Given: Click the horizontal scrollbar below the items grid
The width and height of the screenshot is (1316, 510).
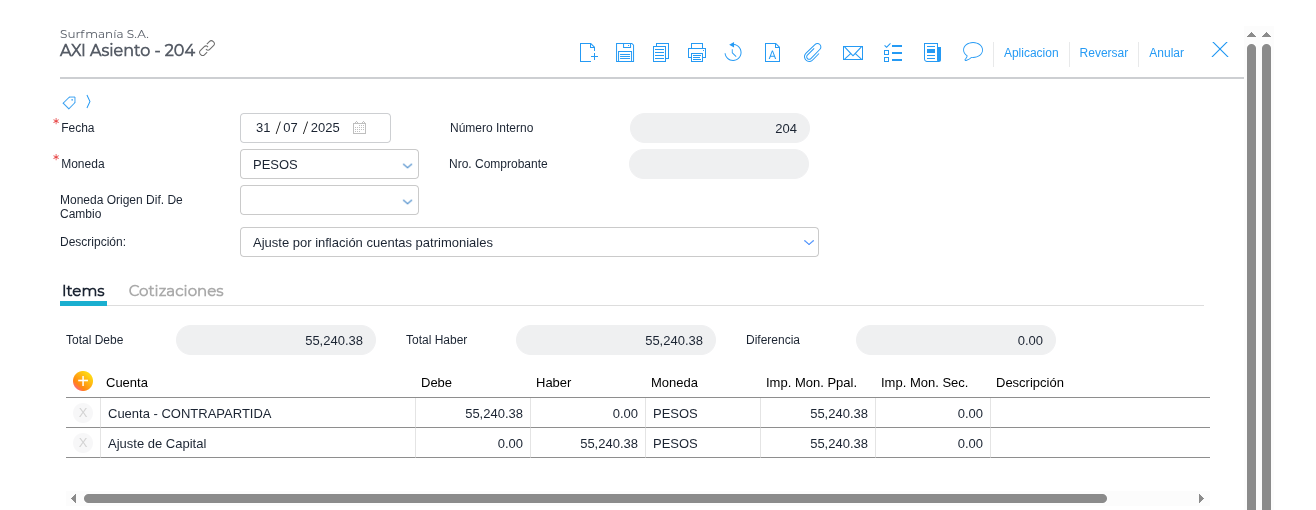Looking at the screenshot, I should point(595,498).
